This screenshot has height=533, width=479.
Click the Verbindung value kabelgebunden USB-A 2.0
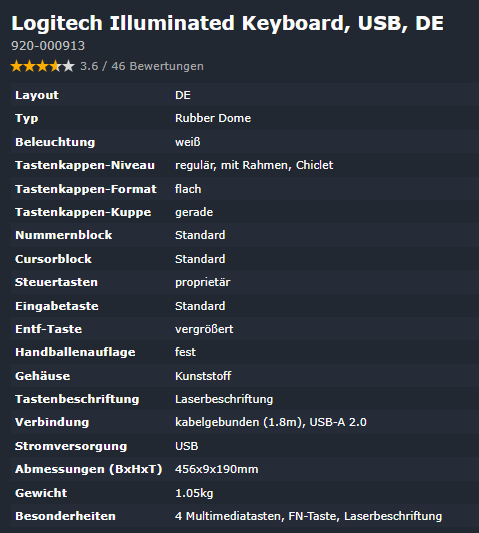[271, 422]
